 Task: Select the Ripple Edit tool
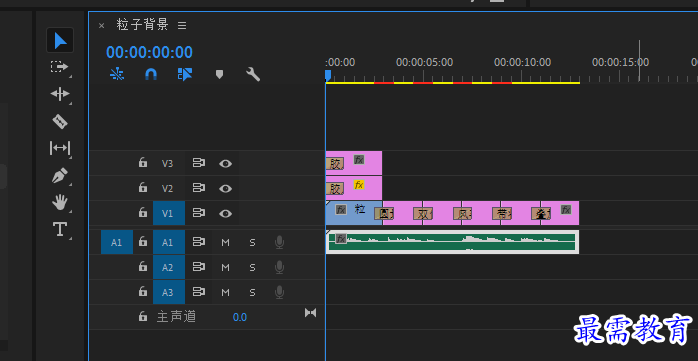[60, 94]
